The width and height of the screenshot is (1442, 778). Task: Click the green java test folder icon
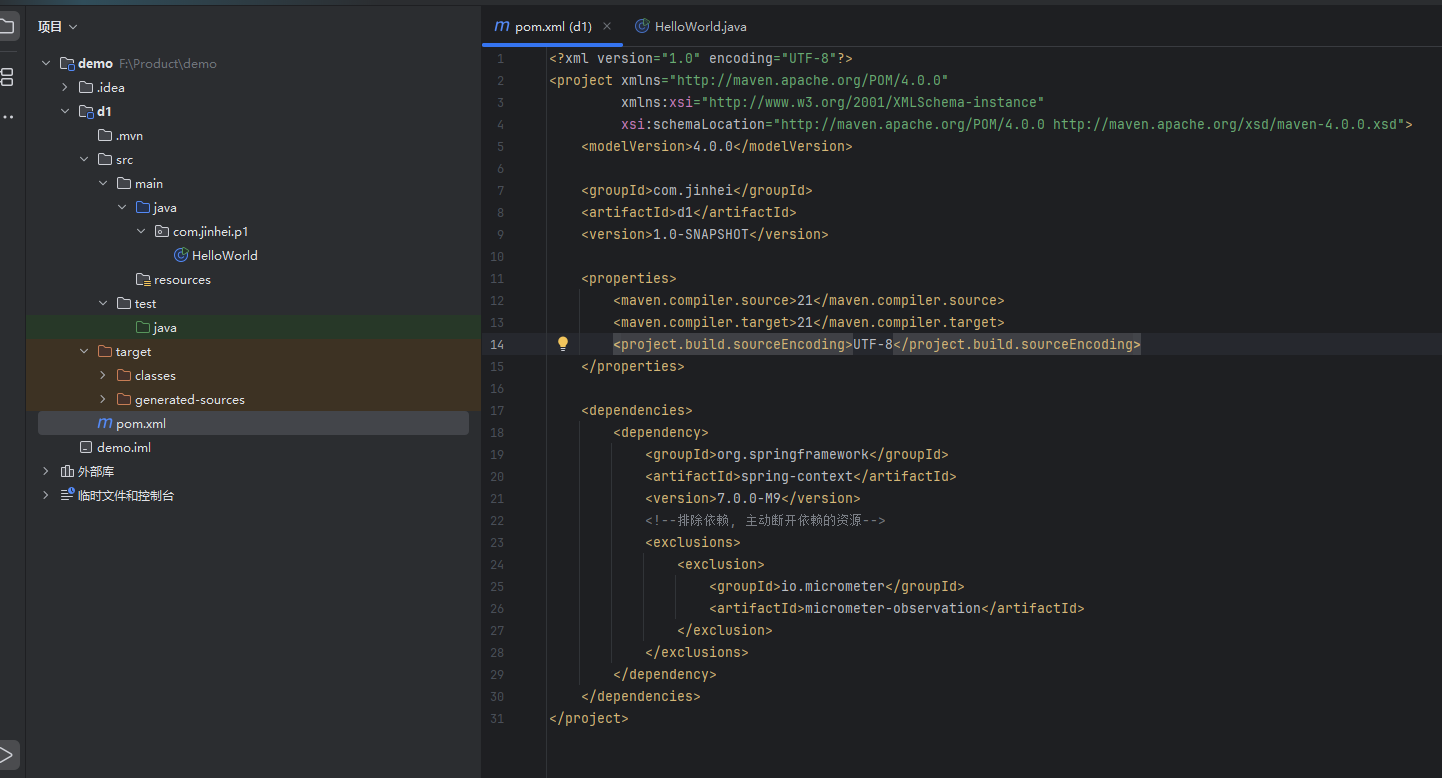coord(143,327)
